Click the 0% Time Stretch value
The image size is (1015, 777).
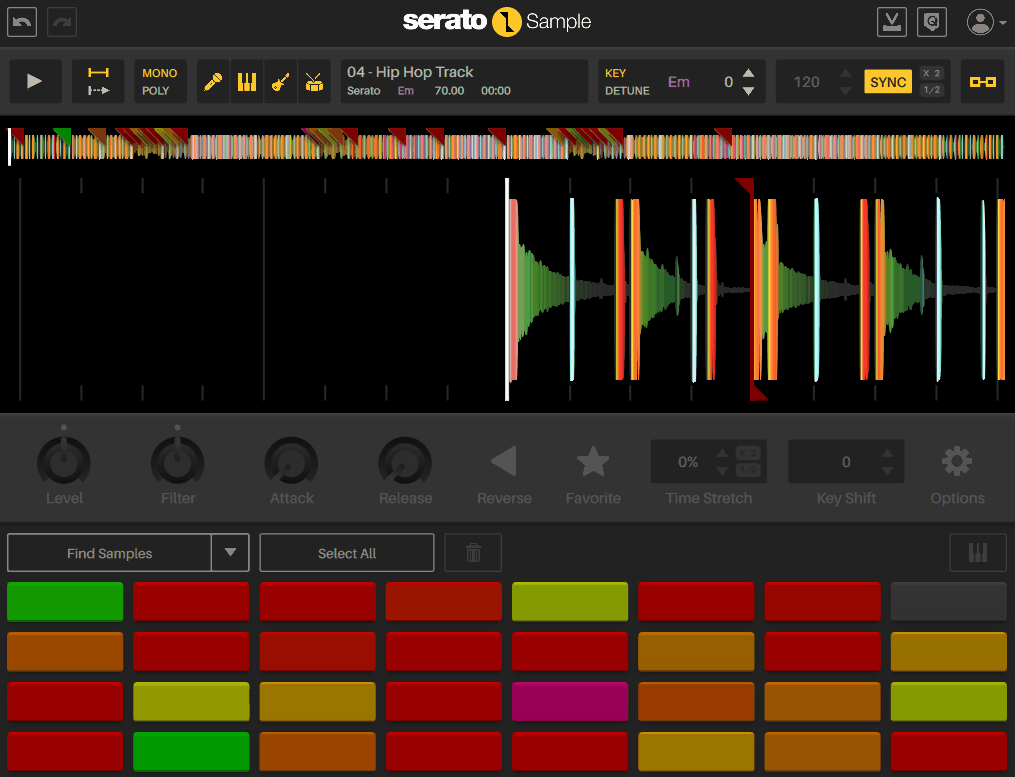[687, 462]
